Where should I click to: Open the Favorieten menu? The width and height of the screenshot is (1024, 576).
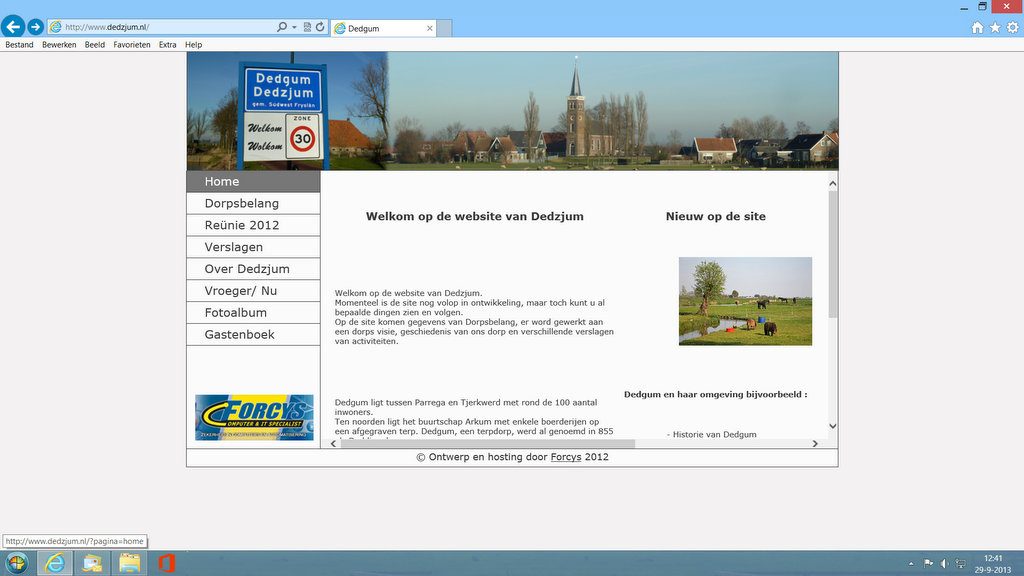(132, 45)
